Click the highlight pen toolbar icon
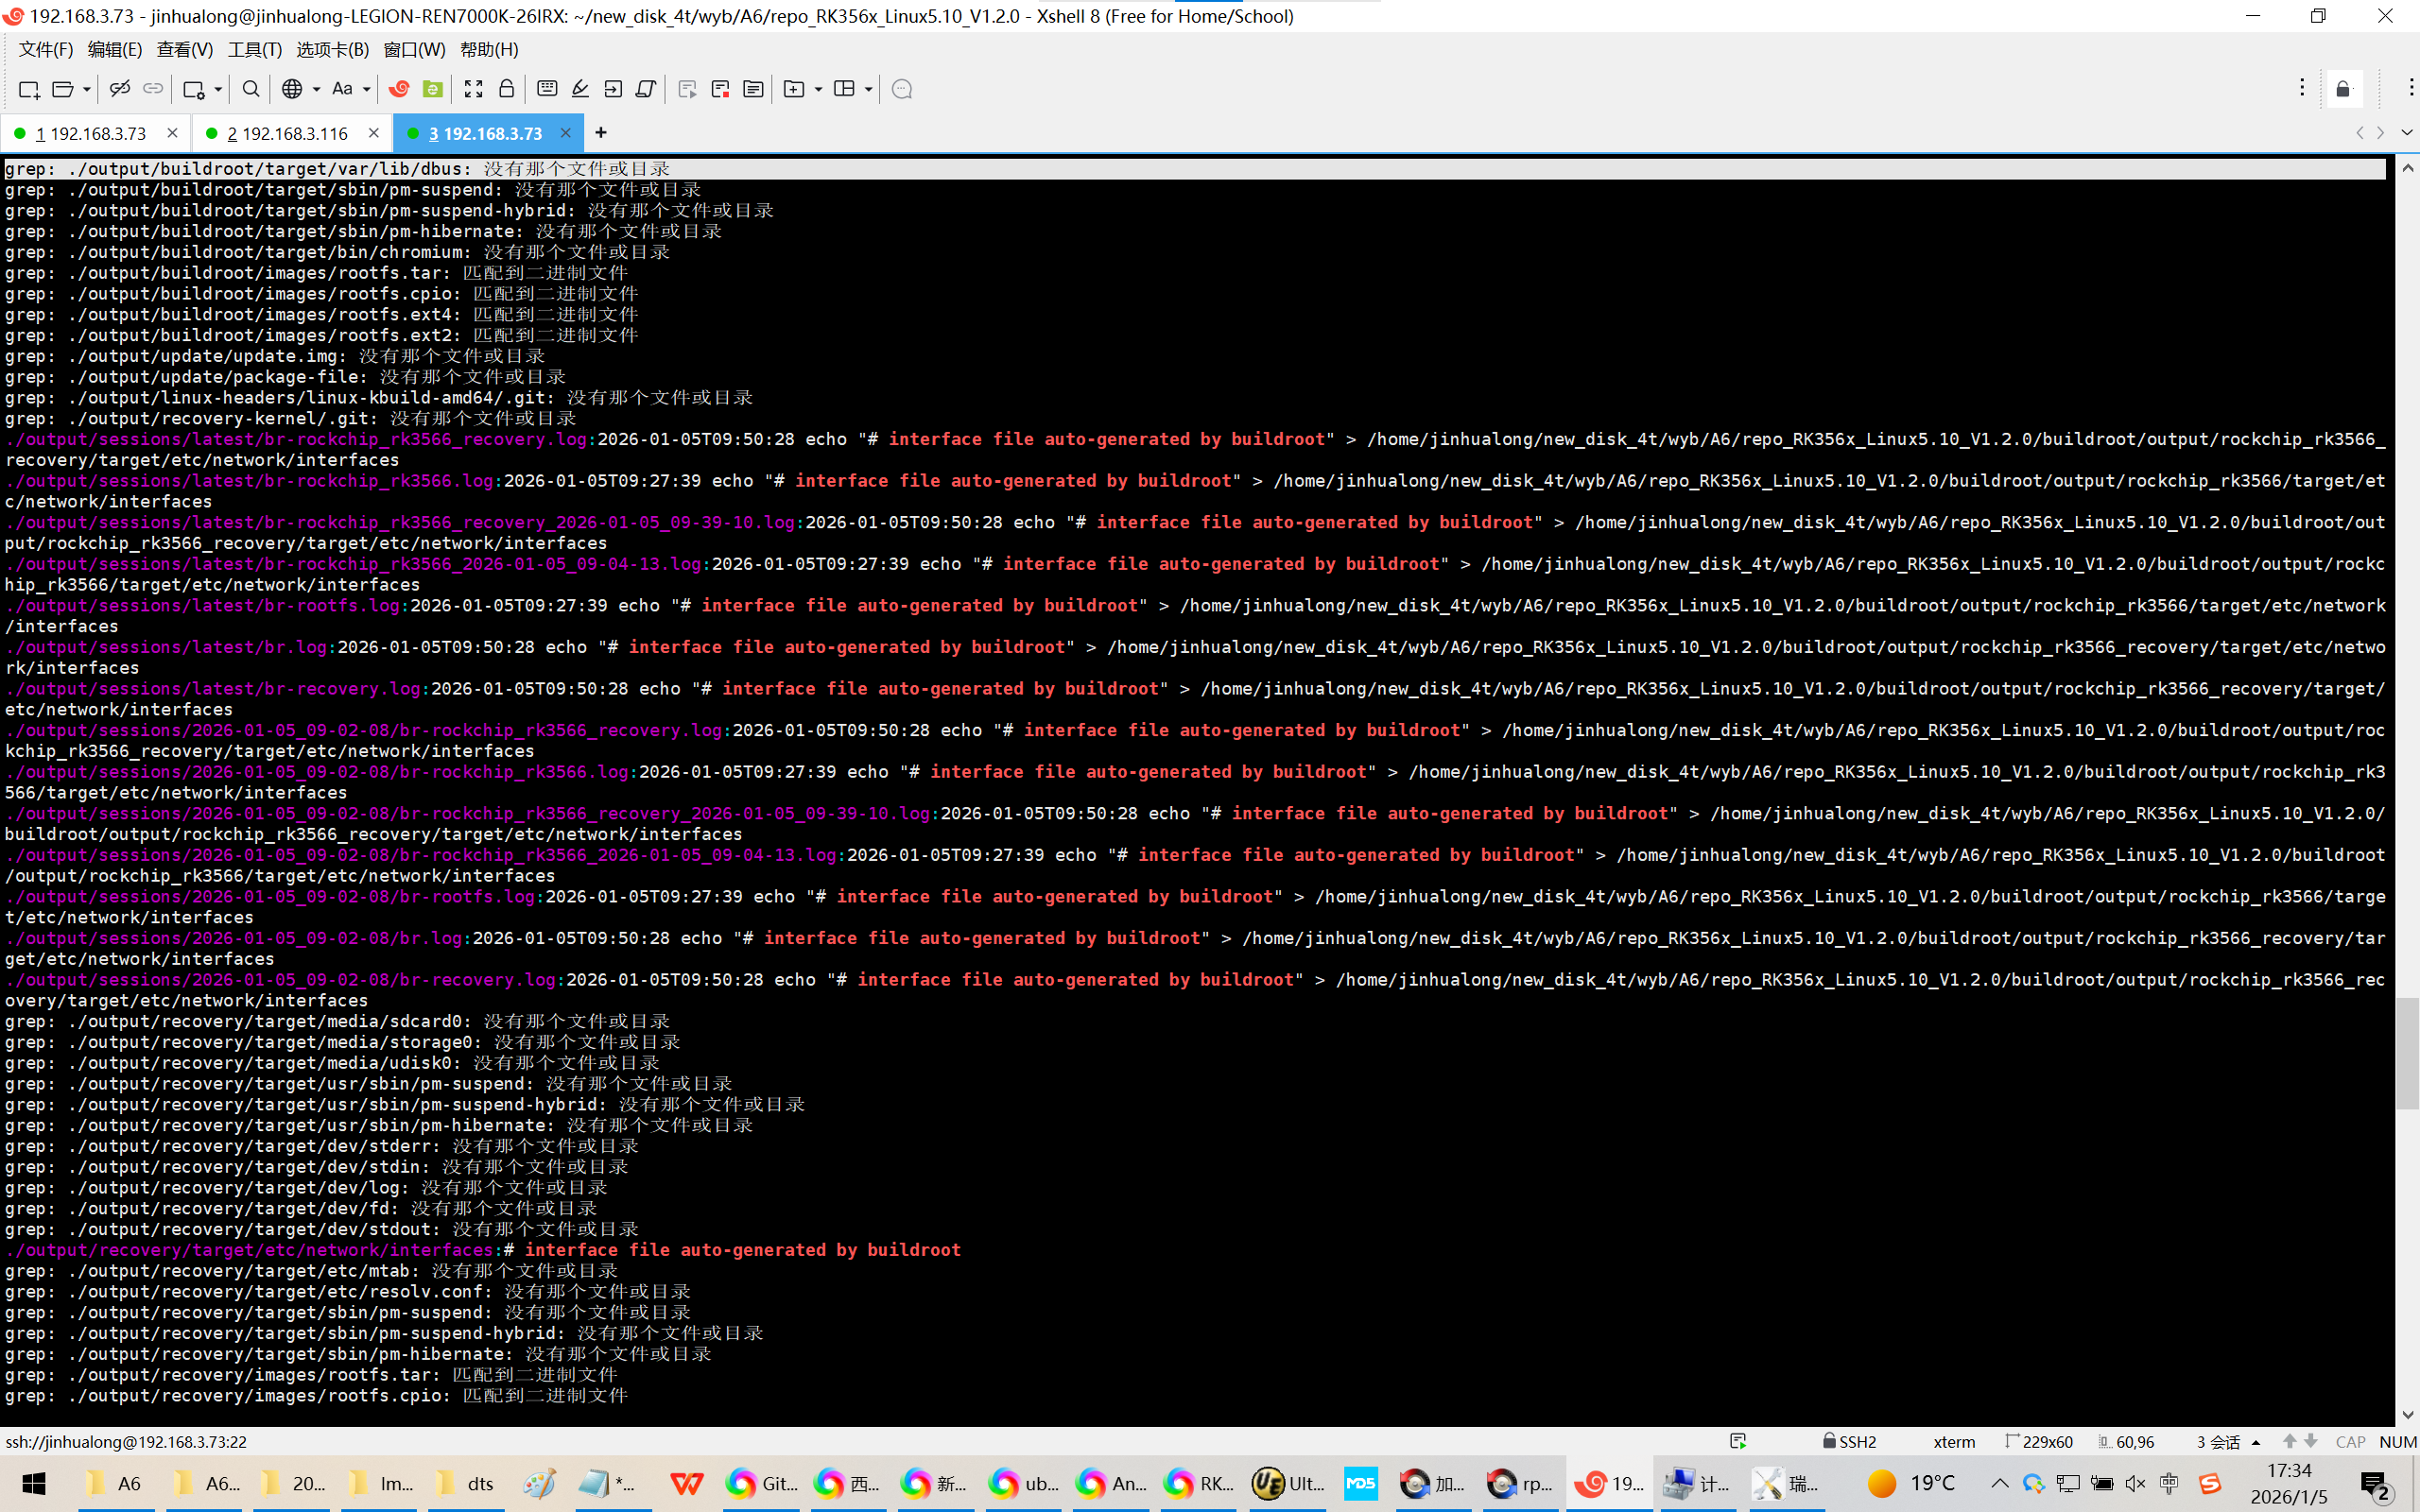Viewport: 2420px width, 1512px height. pos(580,89)
